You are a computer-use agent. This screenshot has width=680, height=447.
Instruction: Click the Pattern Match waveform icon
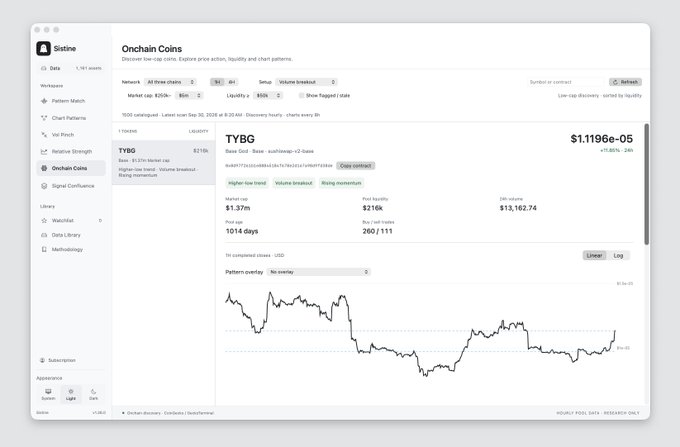pos(44,101)
